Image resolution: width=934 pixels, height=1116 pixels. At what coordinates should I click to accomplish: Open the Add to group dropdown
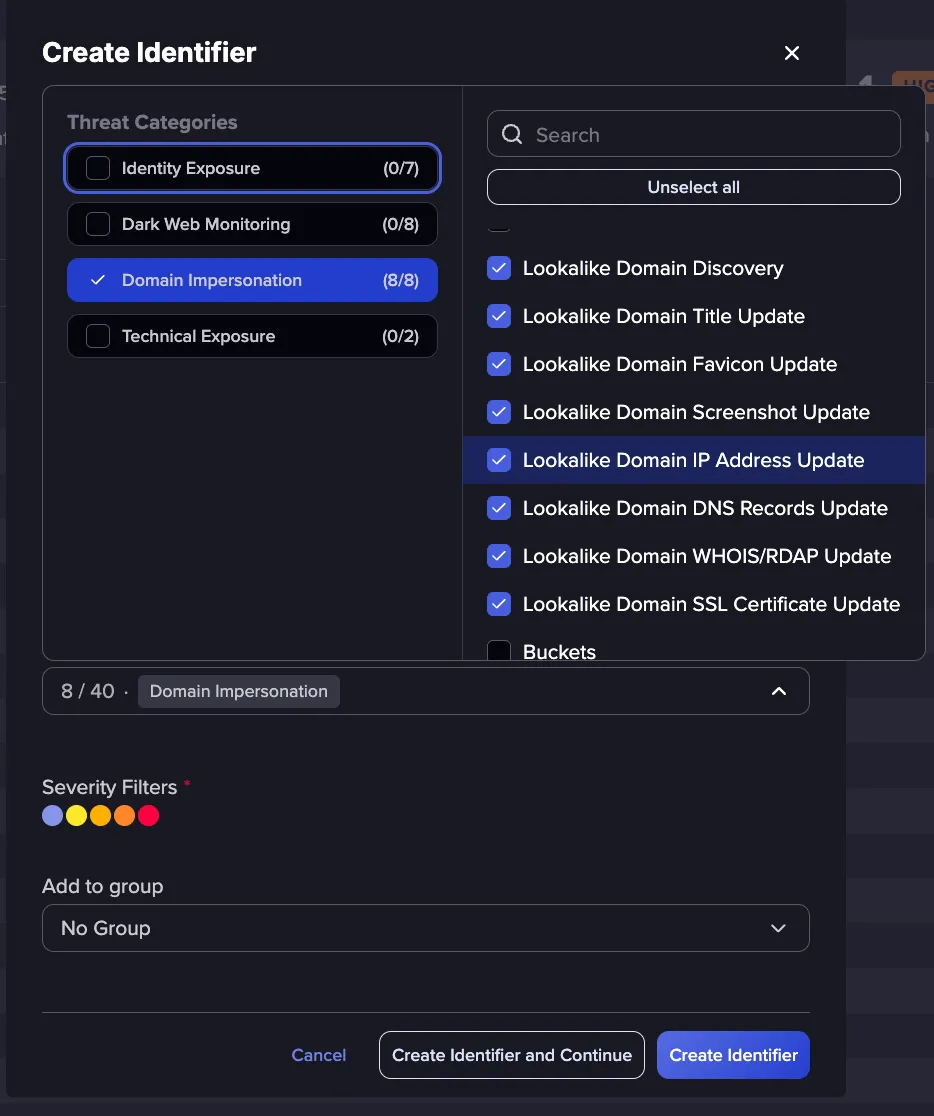426,928
